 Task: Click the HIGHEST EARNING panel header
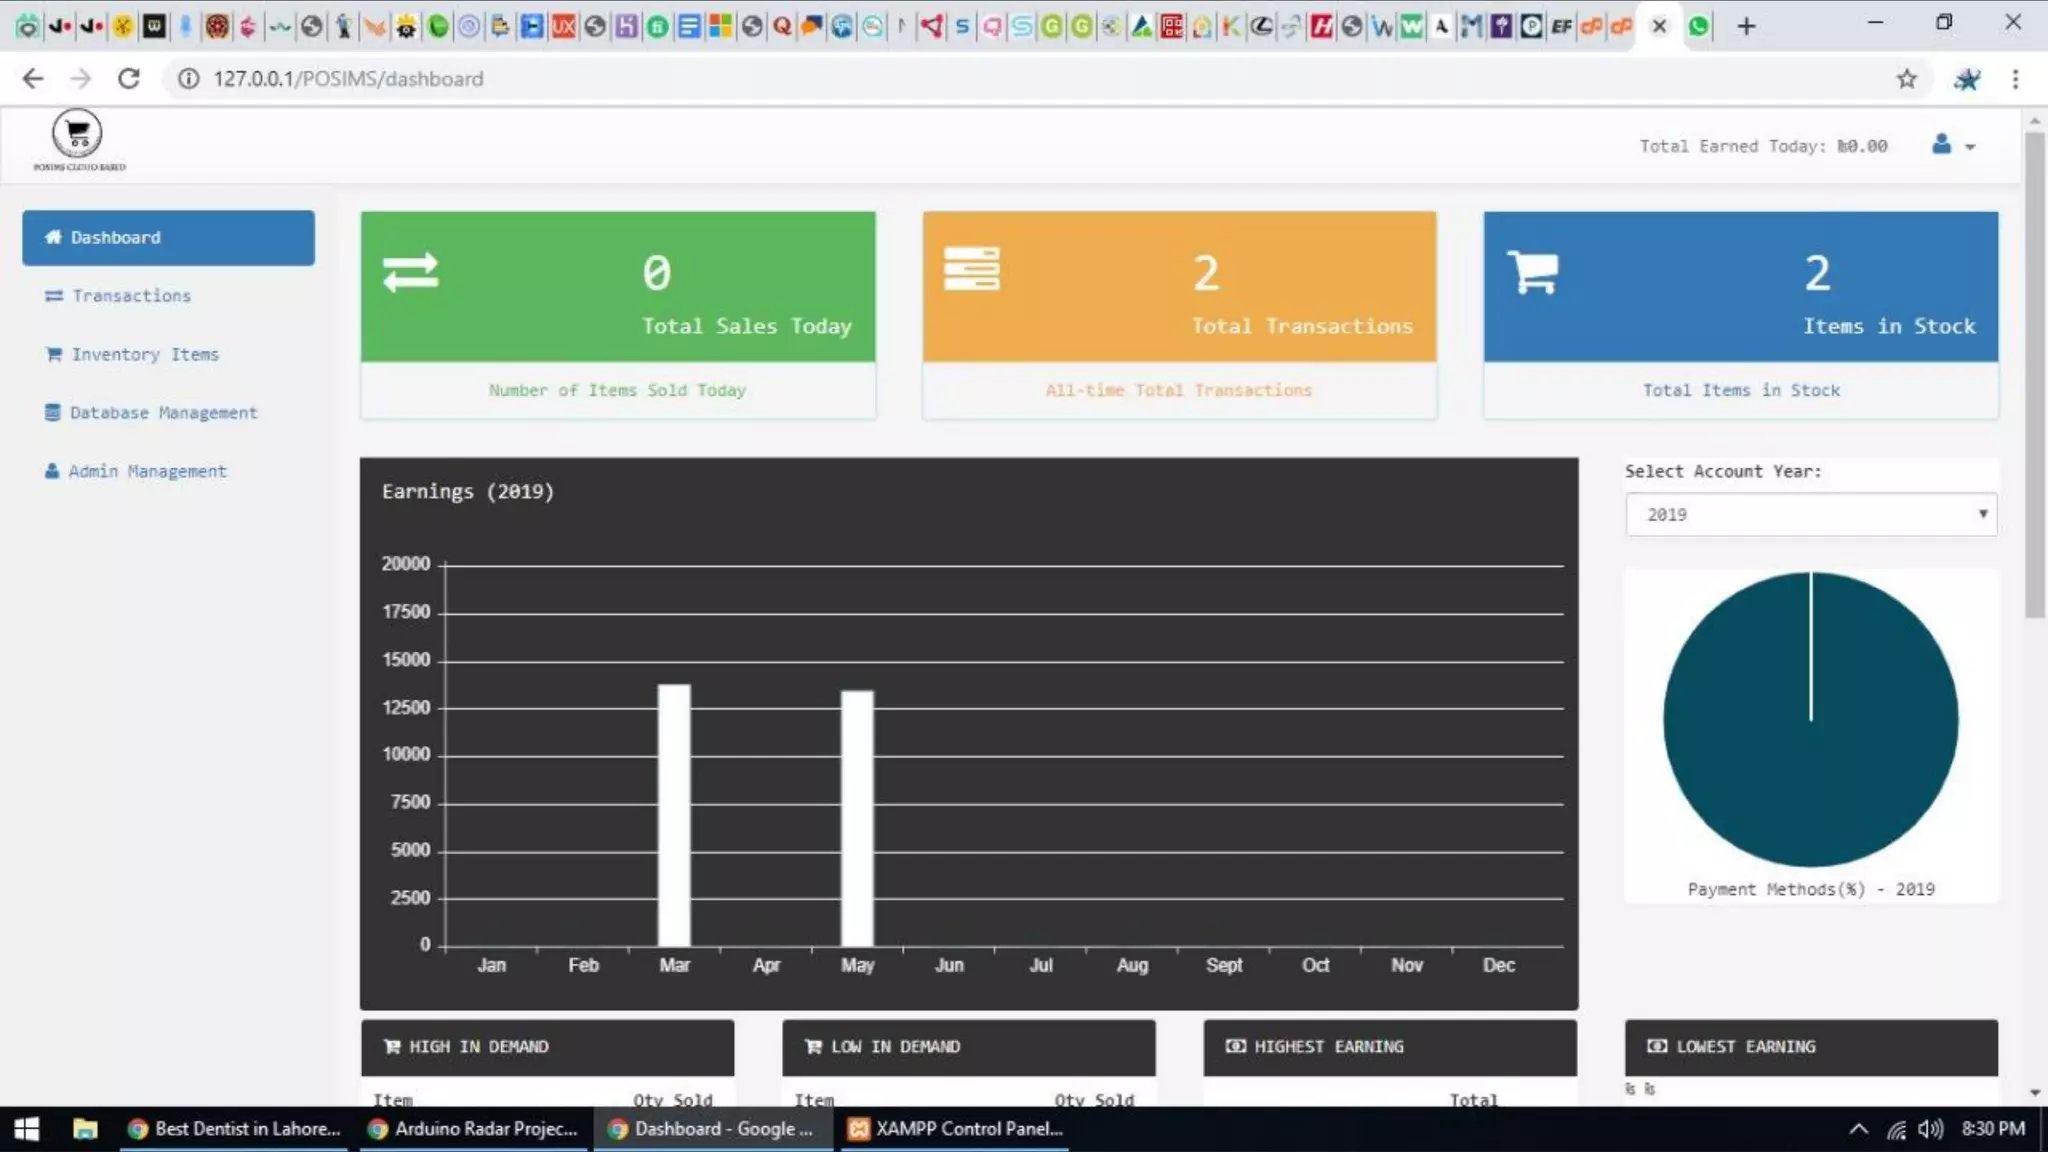pos(1390,1047)
